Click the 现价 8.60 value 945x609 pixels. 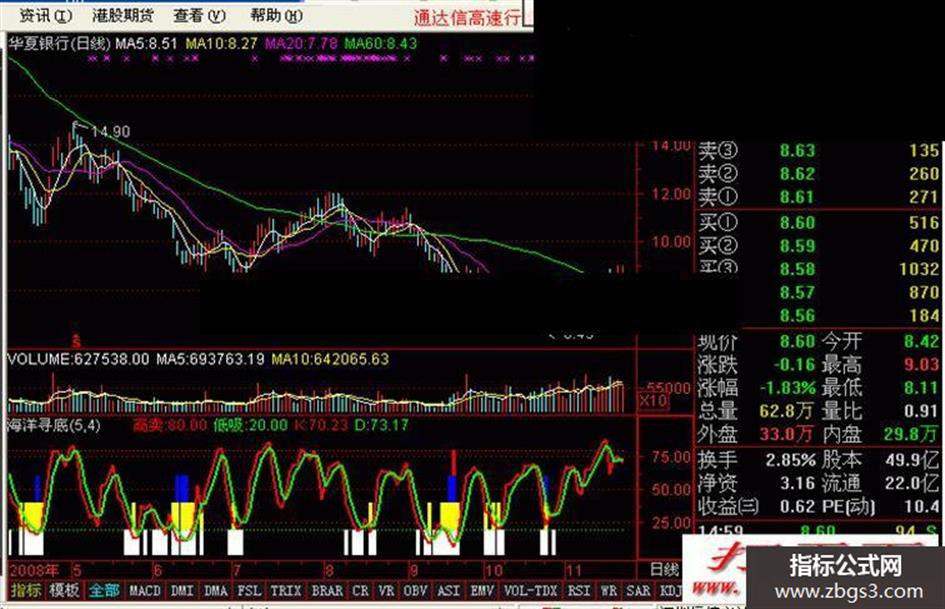point(797,342)
